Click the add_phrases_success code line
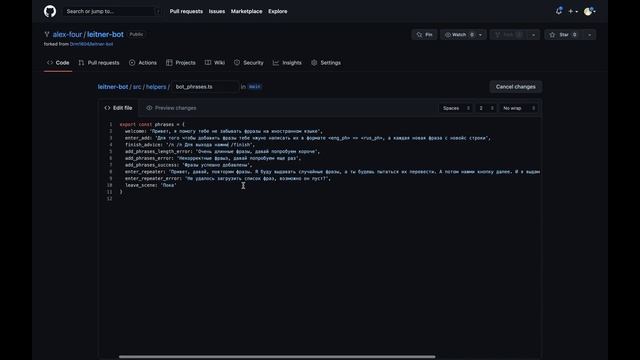Screen dimensions: 640x360 pyautogui.click(x=189, y=165)
